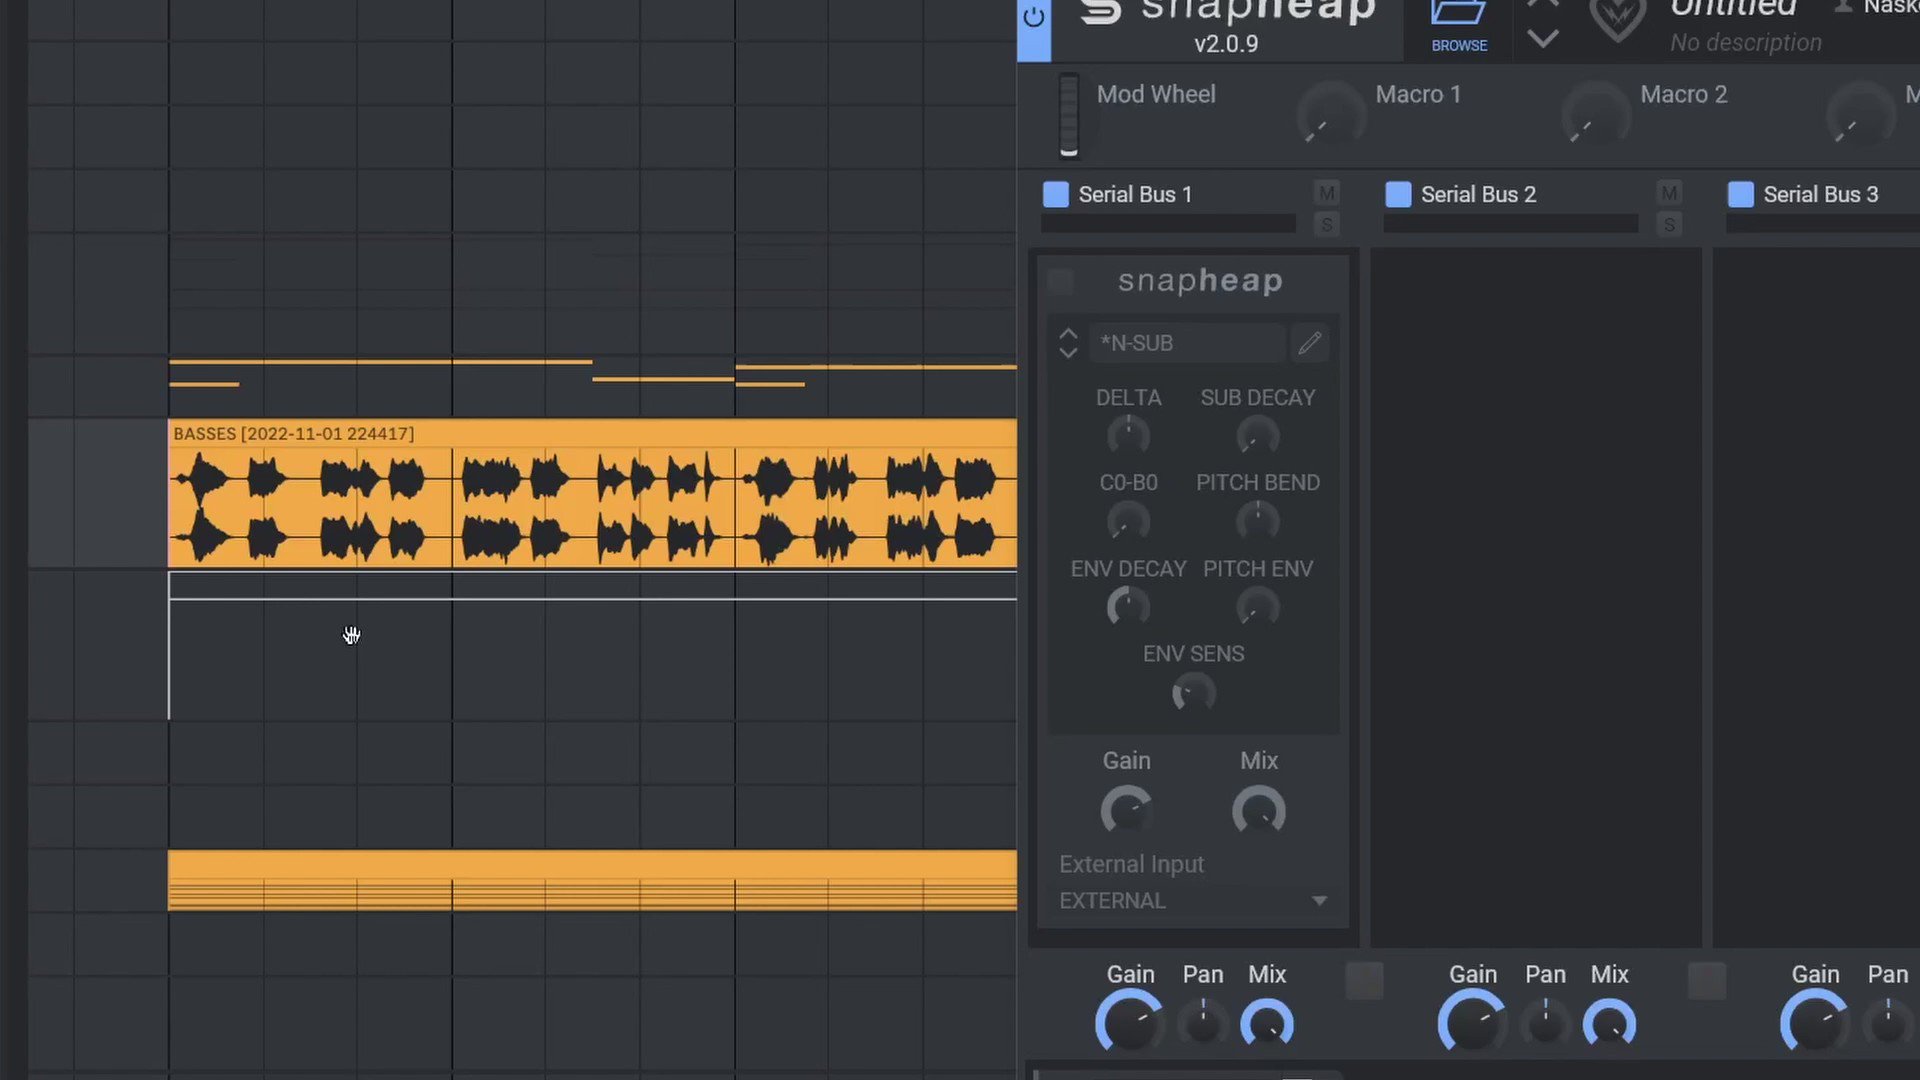Image resolution: width=1920 pixels, height=1080 pixels.
Task: Enable the snapheap module checkbox
Action: (x=1060, y=281)
